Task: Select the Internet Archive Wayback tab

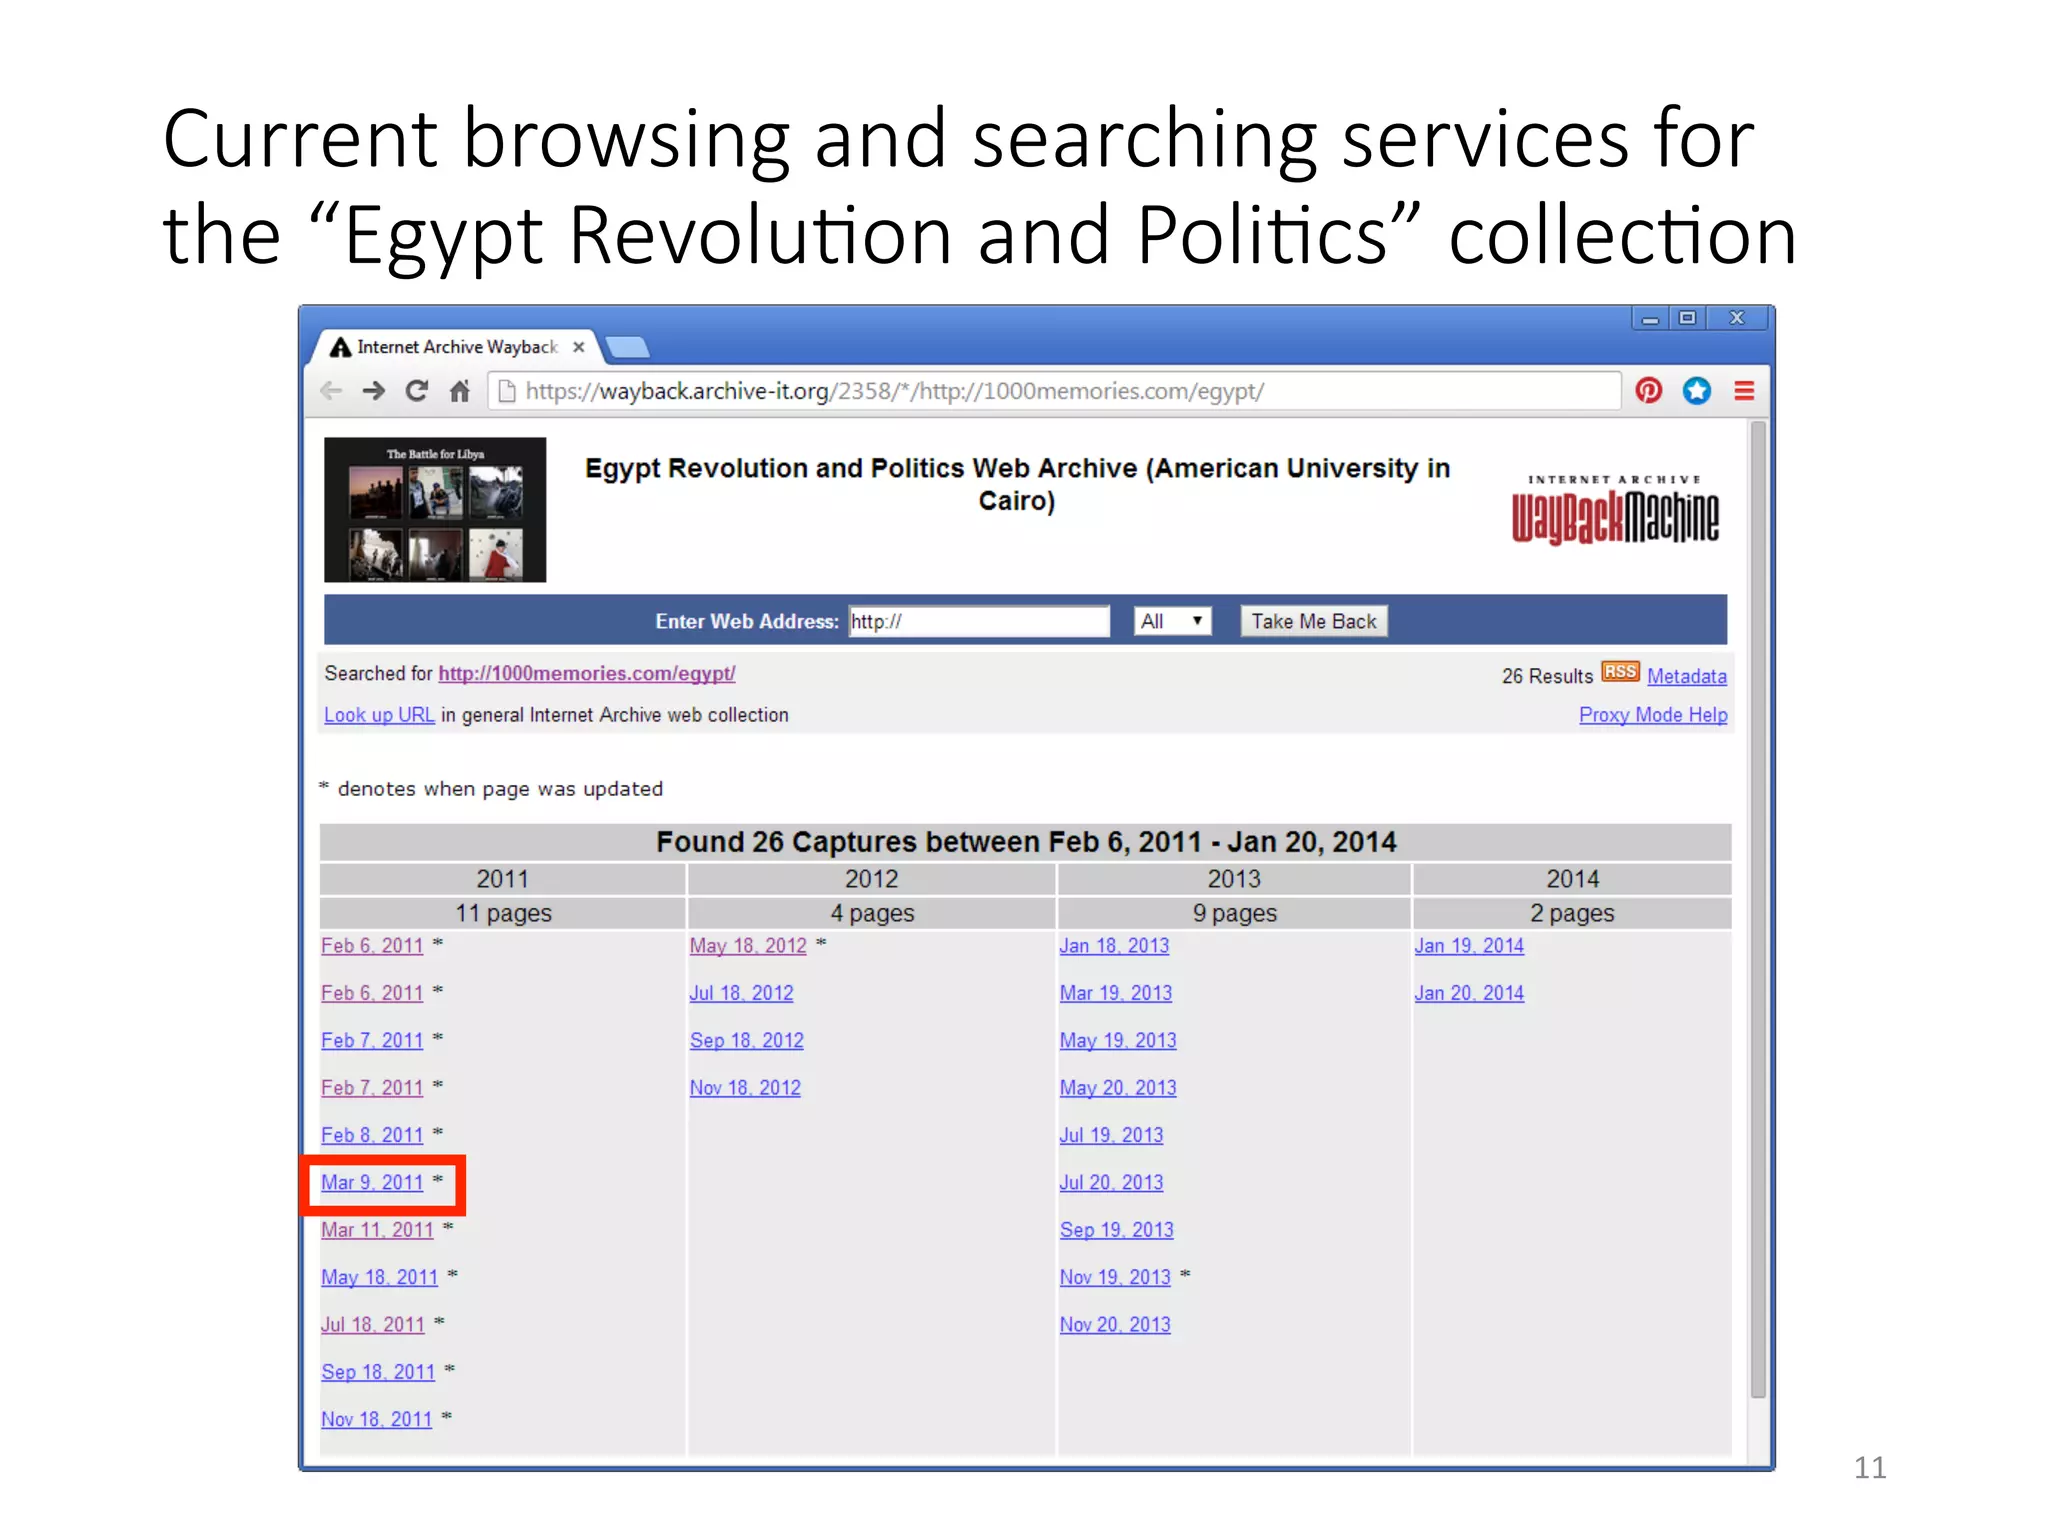Action: [x=457, y=347]
